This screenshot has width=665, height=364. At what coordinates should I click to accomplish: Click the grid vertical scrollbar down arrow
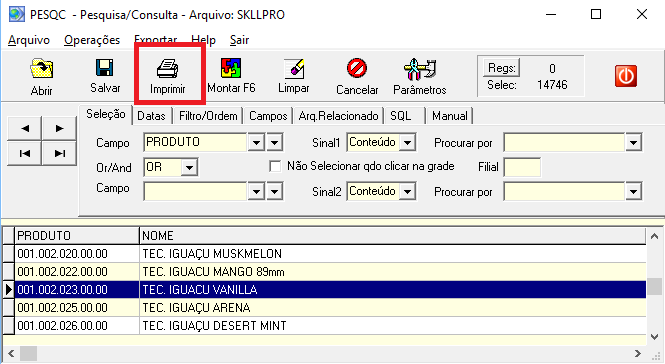[654, 337]
